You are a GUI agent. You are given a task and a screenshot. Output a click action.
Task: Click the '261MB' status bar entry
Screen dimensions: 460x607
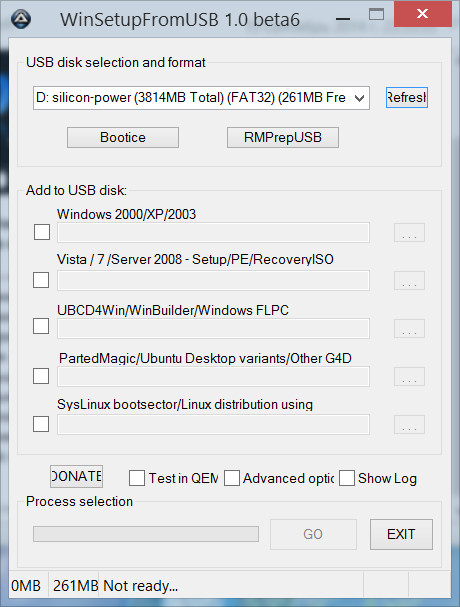point(75,586)
